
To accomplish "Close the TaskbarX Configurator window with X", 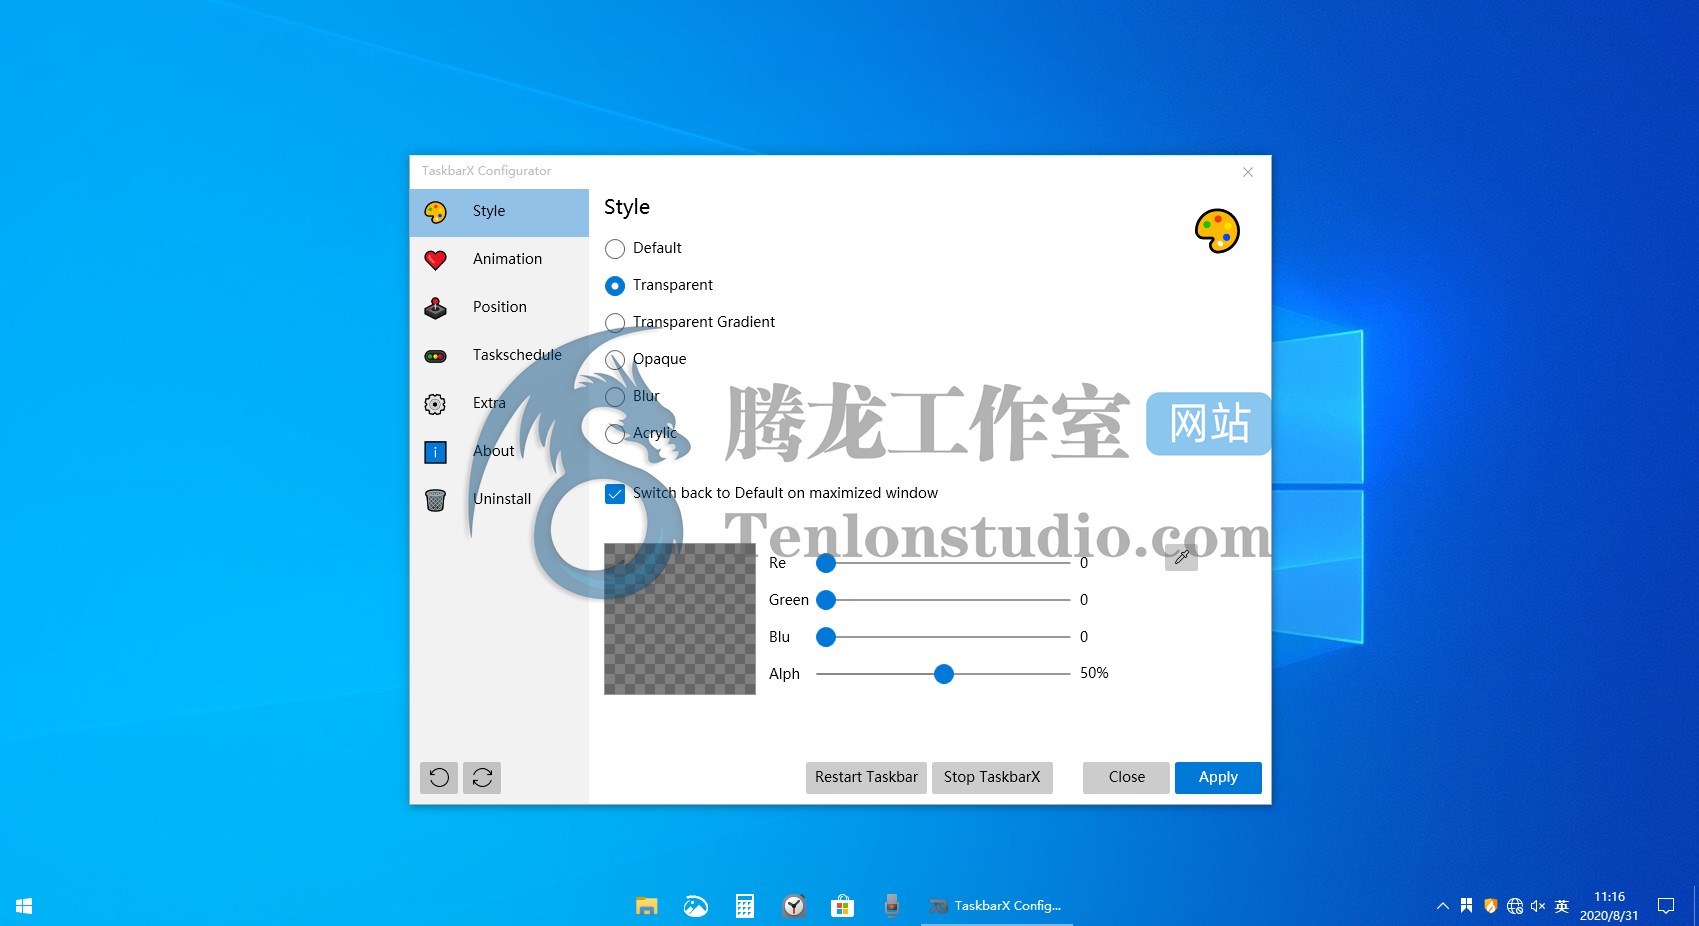I will pos(1248,172).
